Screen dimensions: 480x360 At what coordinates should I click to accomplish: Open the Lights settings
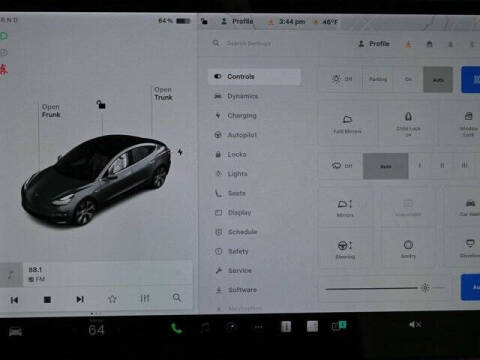click(231, 174)
